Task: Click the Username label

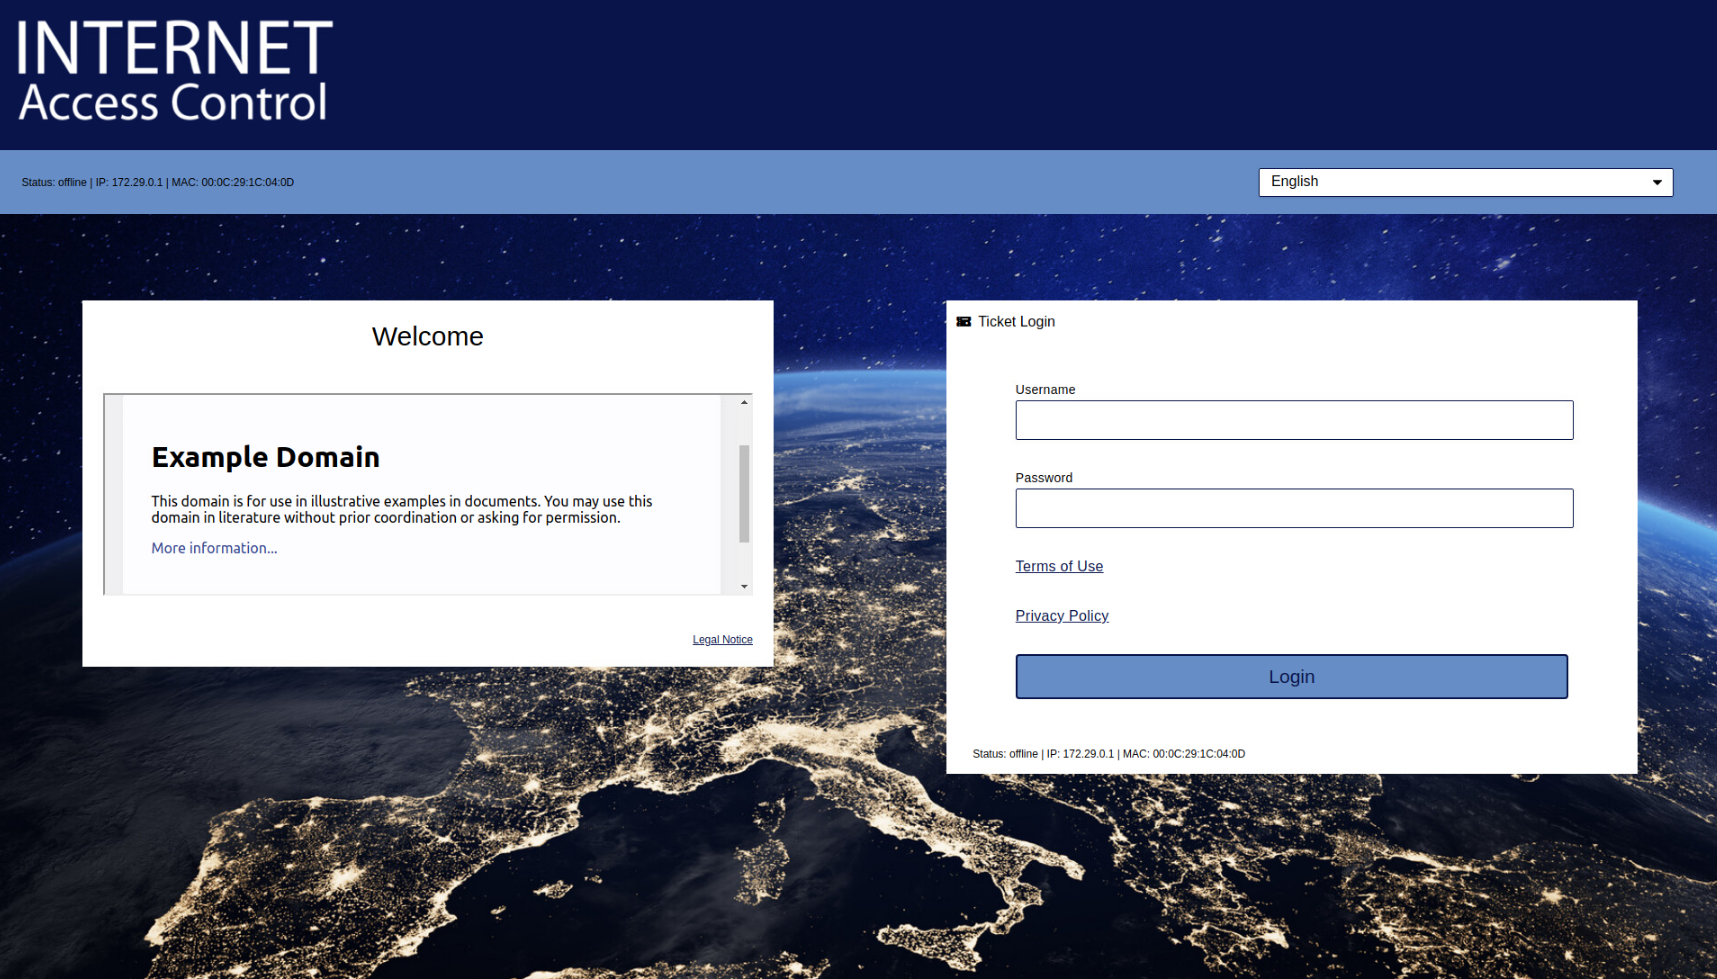Action: pyautogui.click(x=1045, y=390)
